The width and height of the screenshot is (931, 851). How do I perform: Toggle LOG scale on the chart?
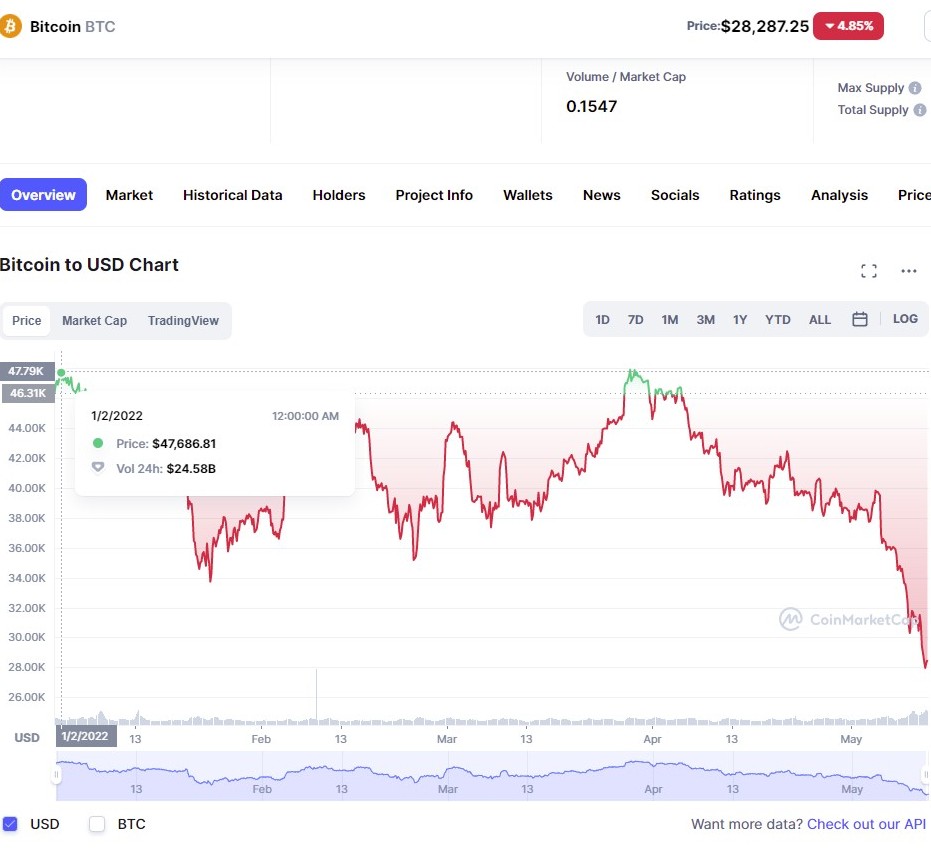pos(905,319)
